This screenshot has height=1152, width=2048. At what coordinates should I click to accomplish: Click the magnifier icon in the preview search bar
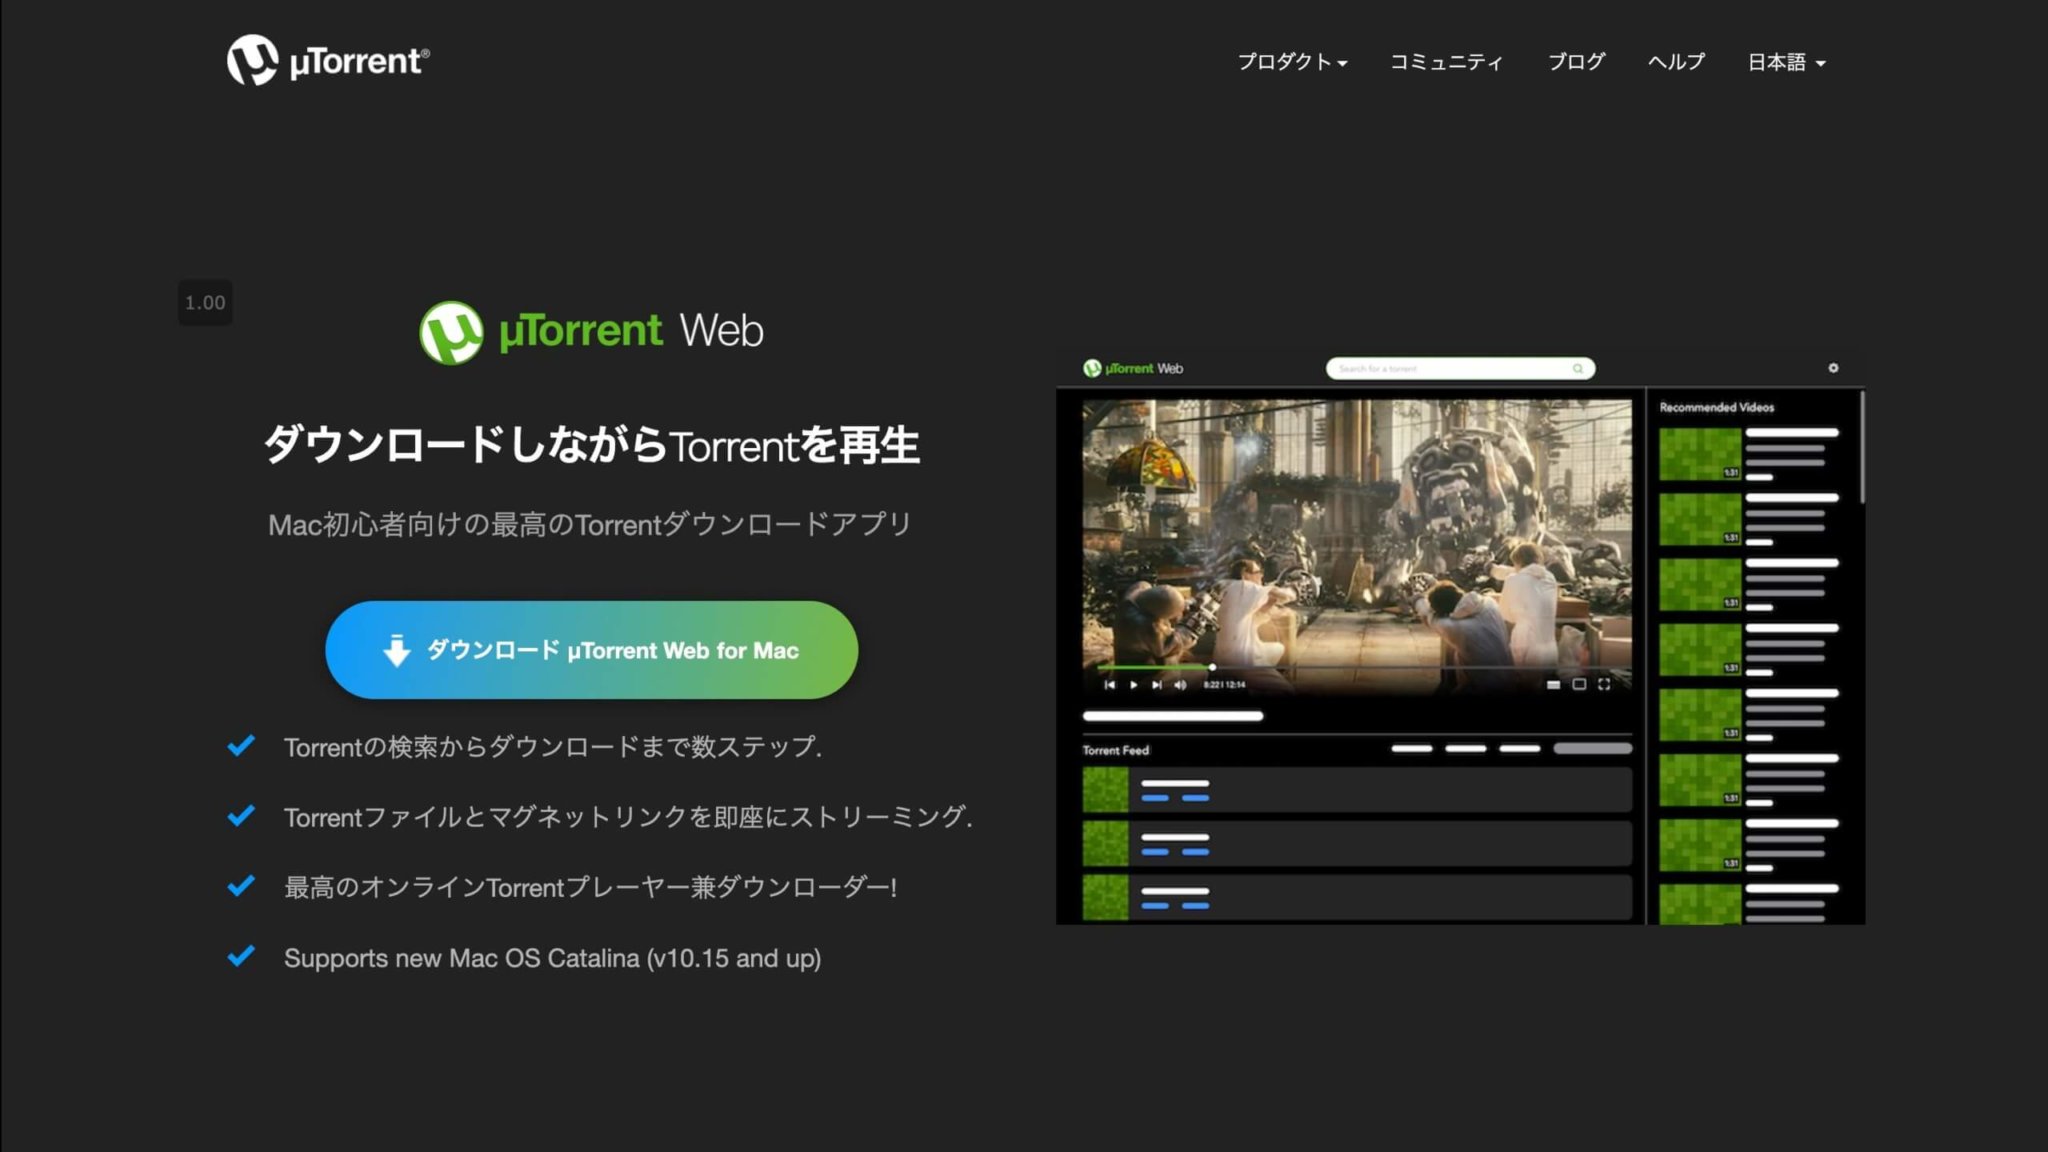pos(1578,369)
